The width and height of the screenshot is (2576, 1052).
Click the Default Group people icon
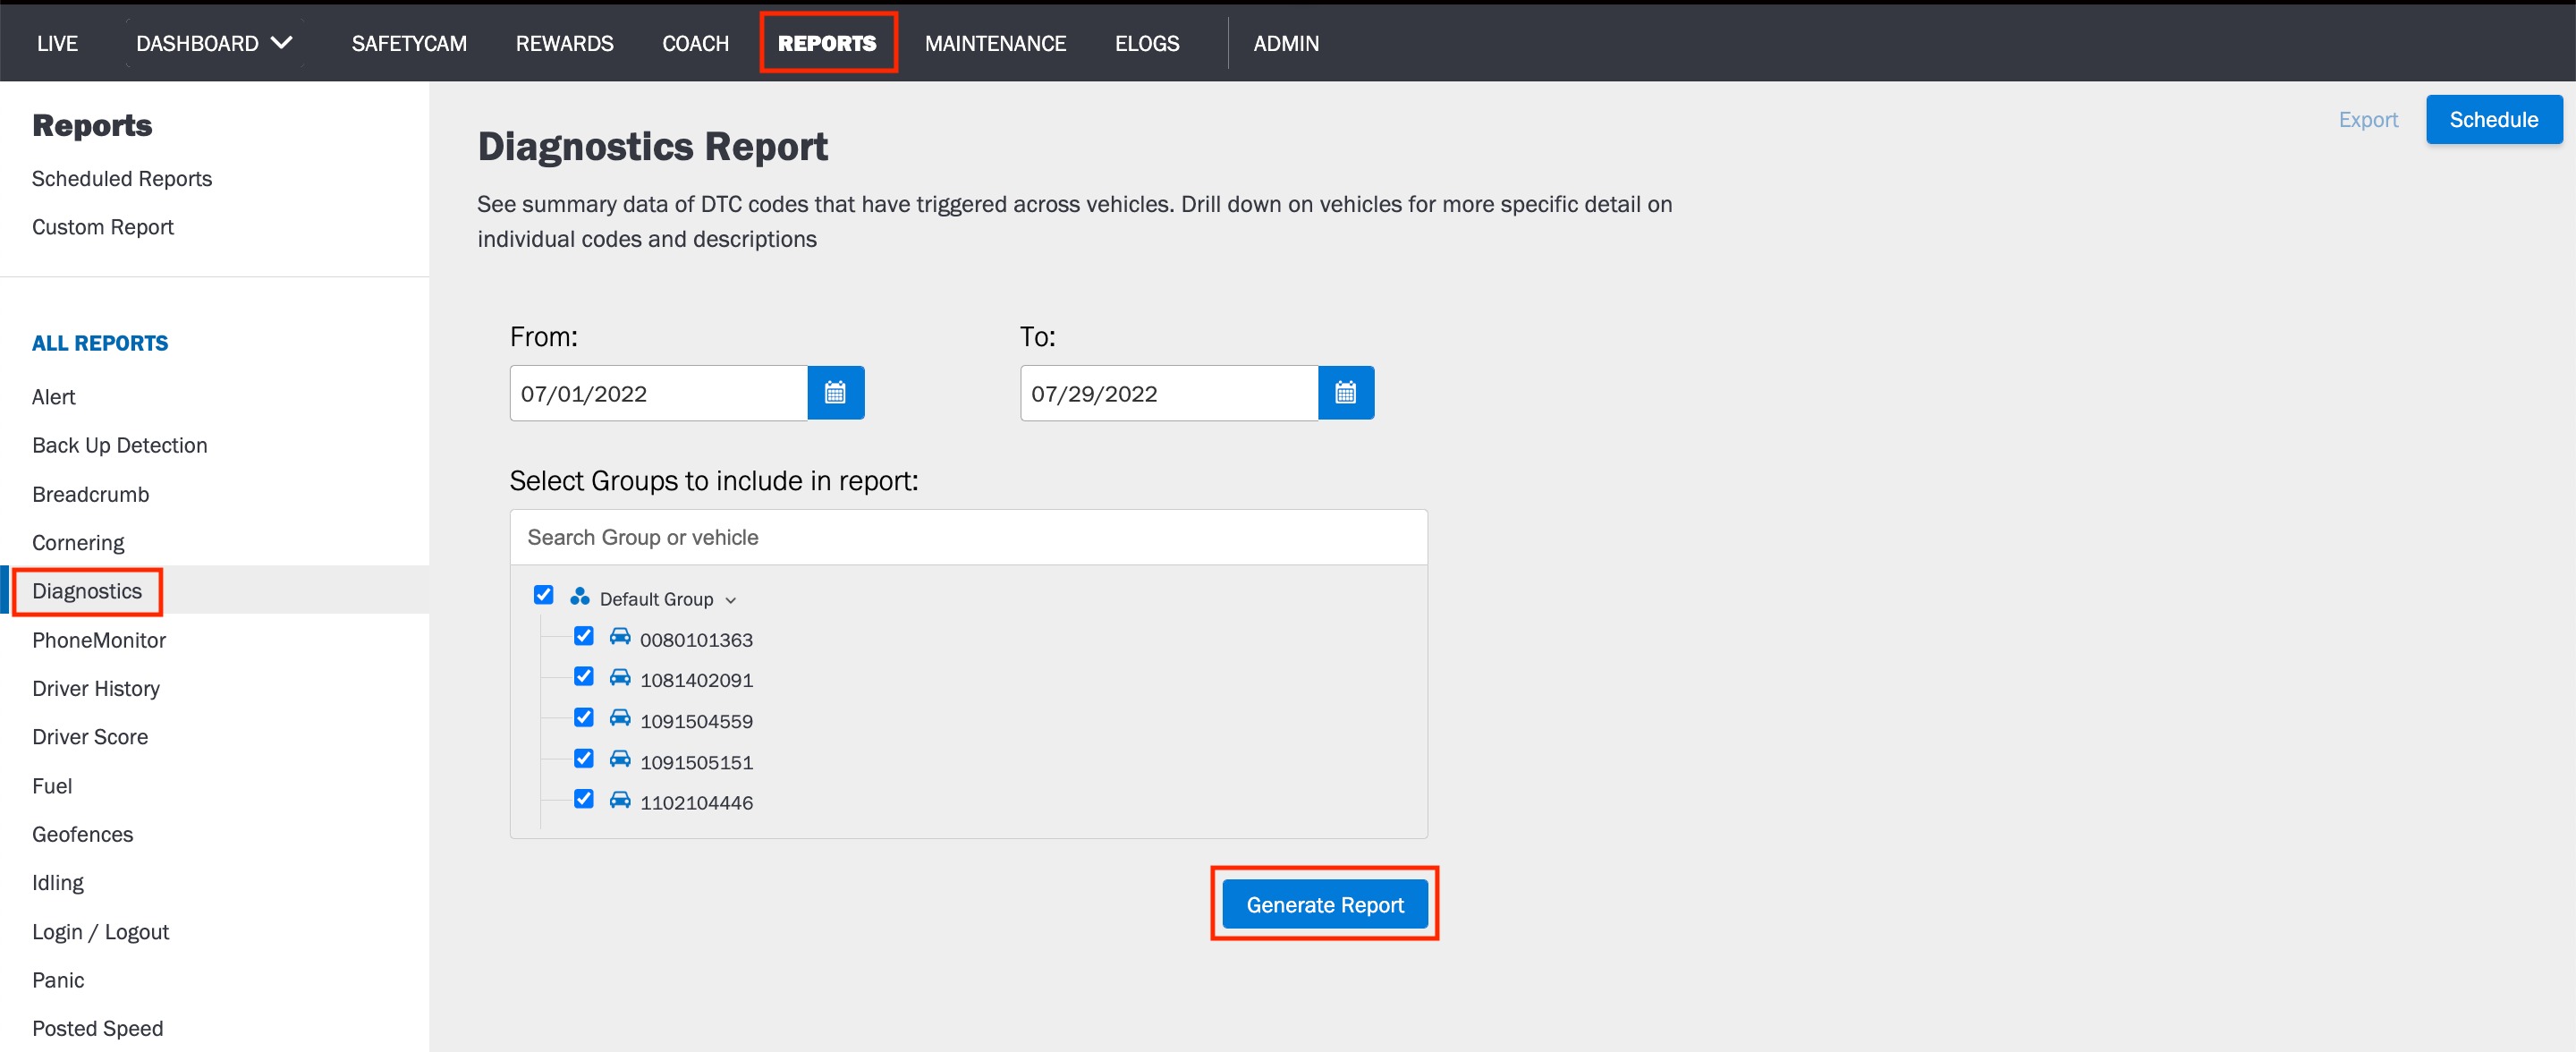[579, 597]
